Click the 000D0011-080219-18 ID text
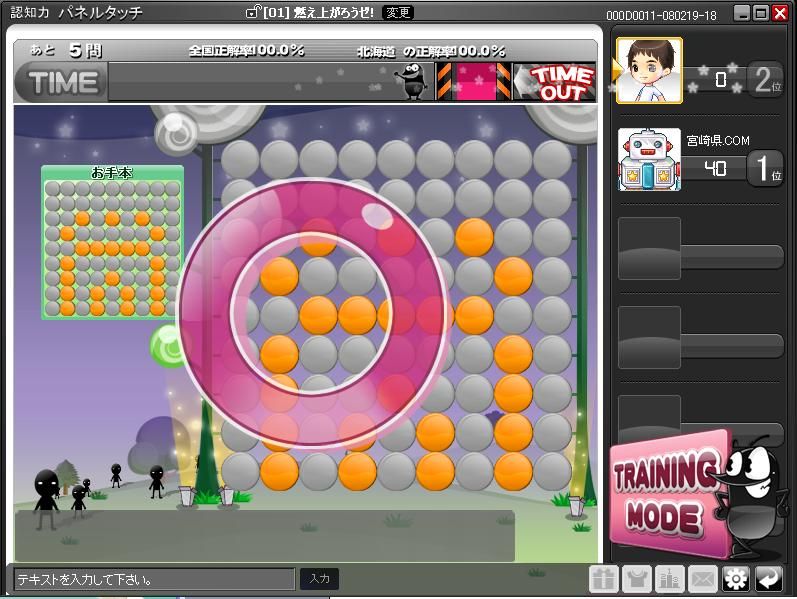This screenshot has height=599, width=797. pos(661,16)
